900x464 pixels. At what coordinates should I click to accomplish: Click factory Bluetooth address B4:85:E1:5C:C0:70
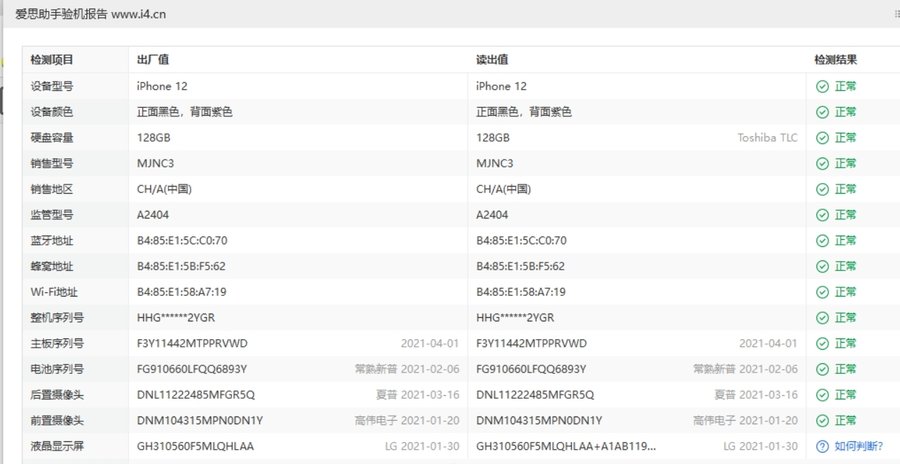[x=182, y=241]
